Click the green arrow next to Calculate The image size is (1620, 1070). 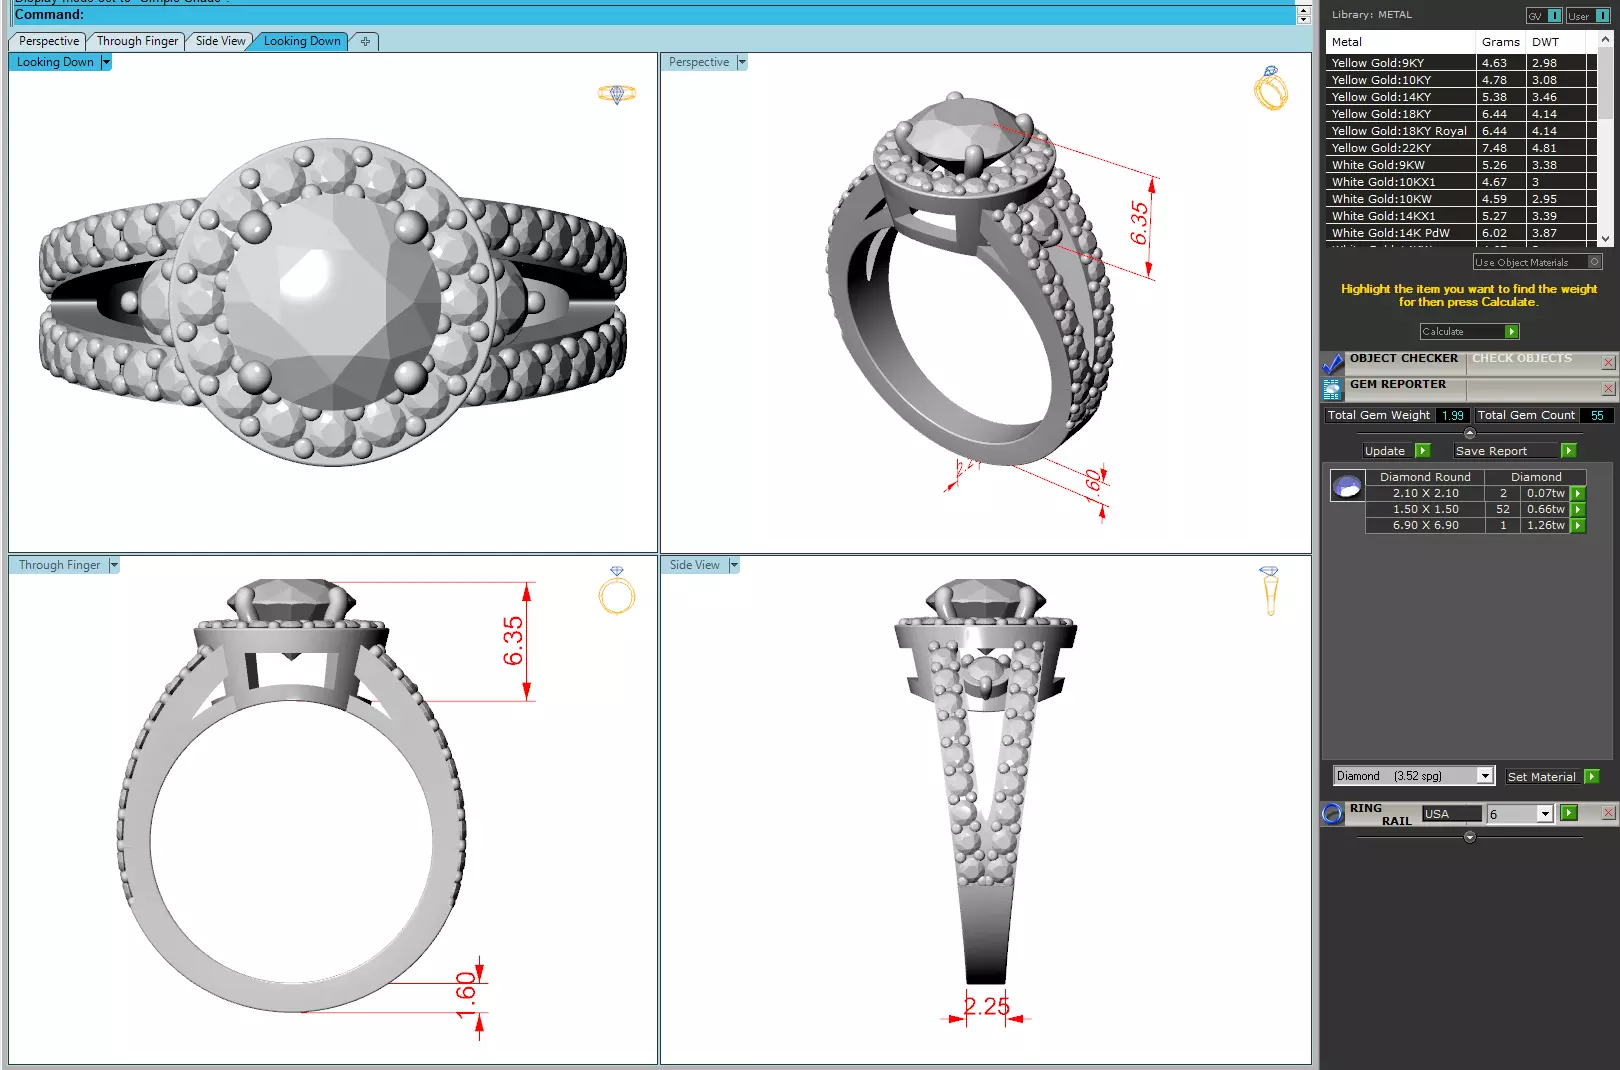point(1511,332)
